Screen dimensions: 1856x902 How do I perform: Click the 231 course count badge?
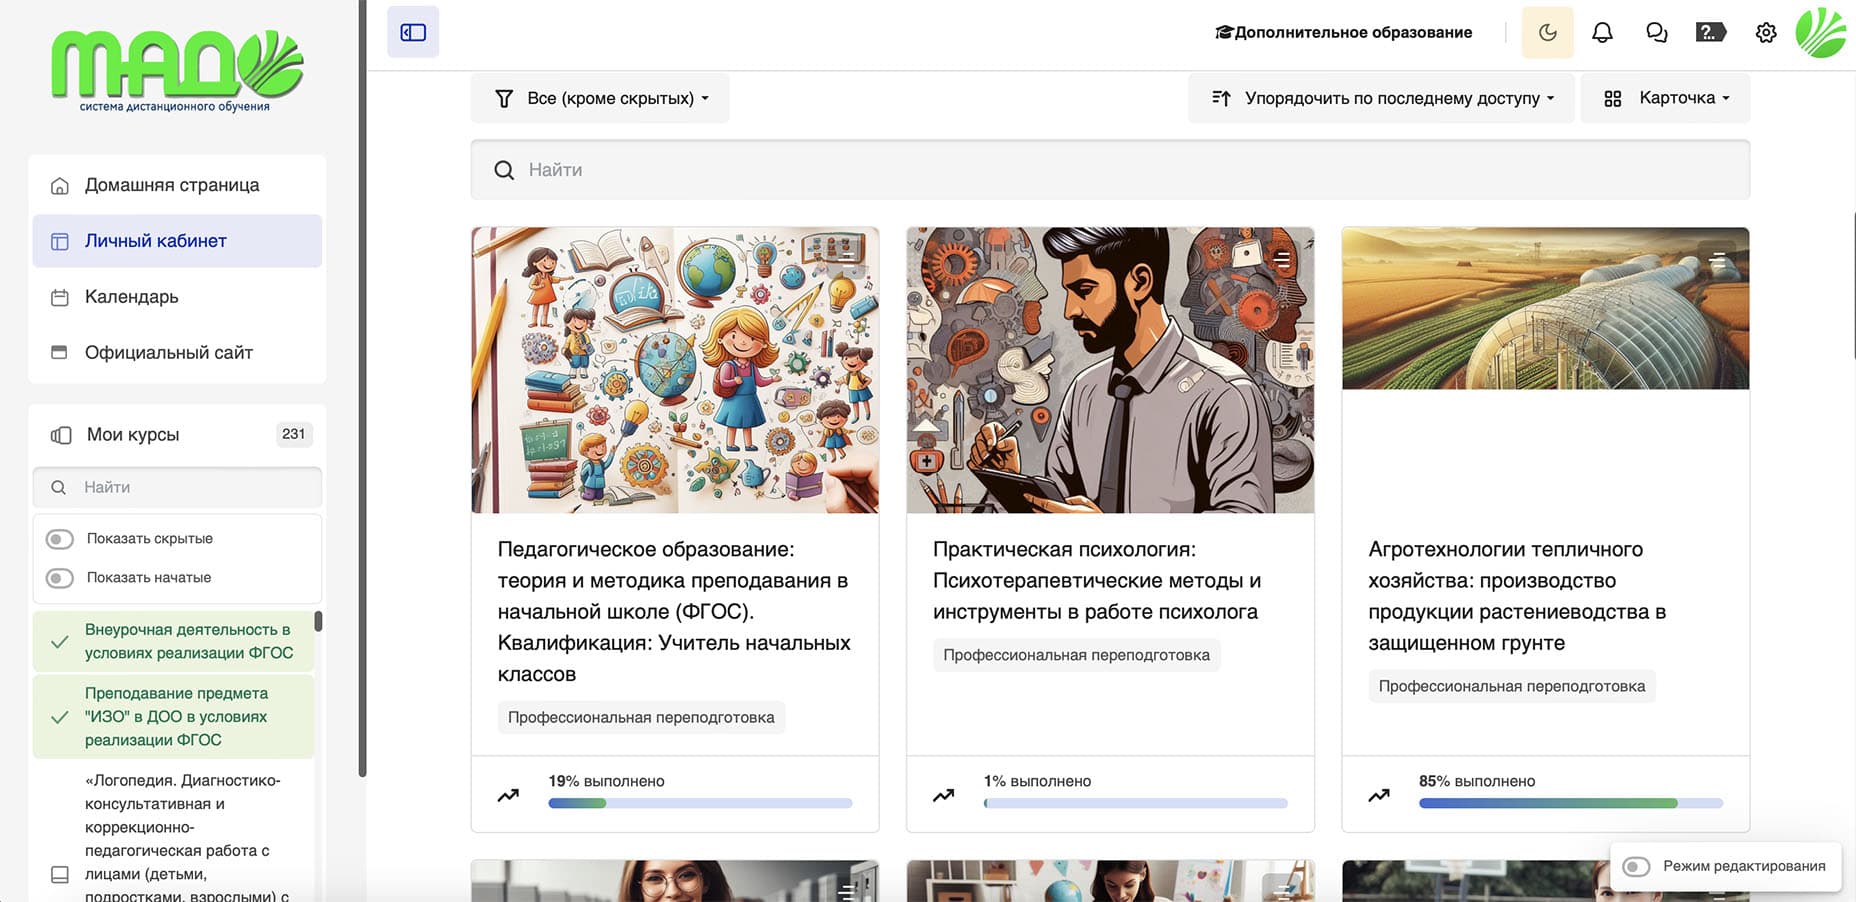[293, 434]
